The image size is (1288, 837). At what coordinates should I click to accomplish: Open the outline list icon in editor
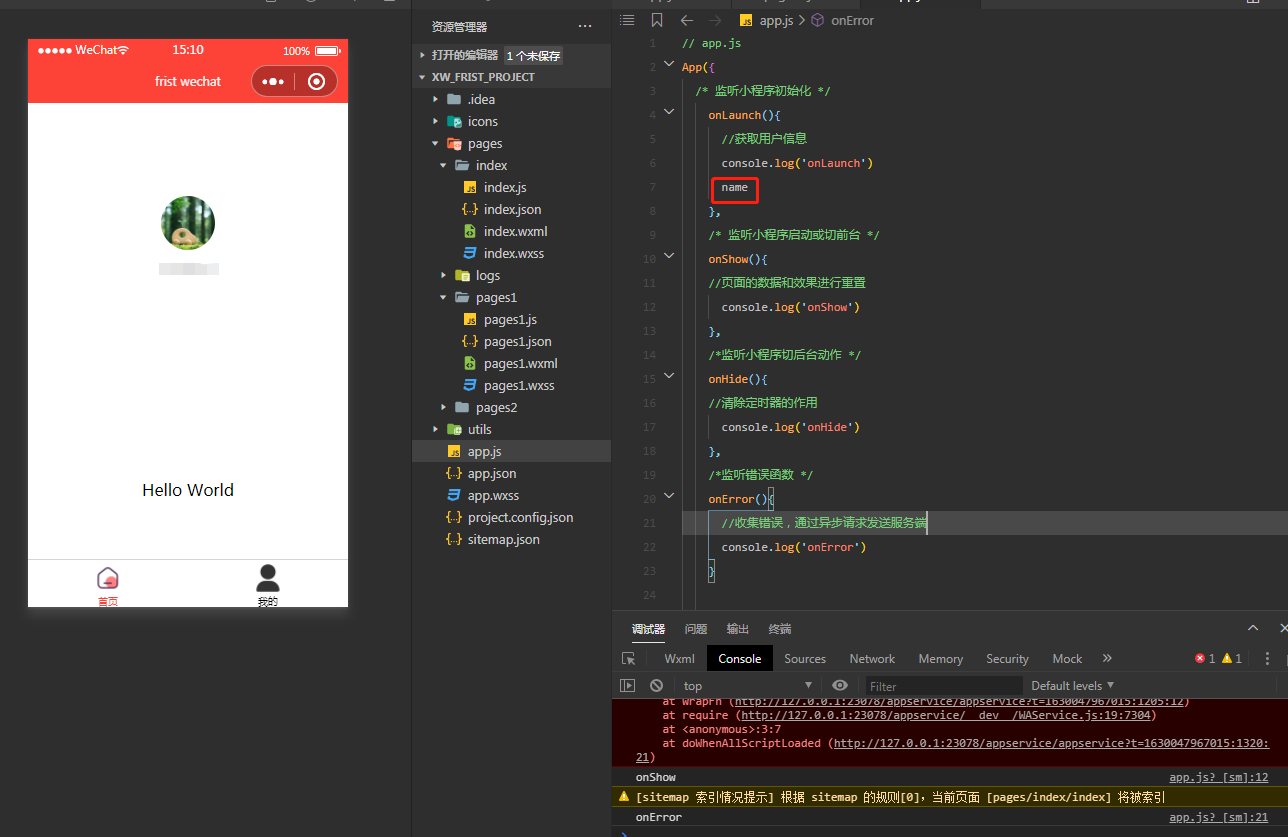coord(627,20)
